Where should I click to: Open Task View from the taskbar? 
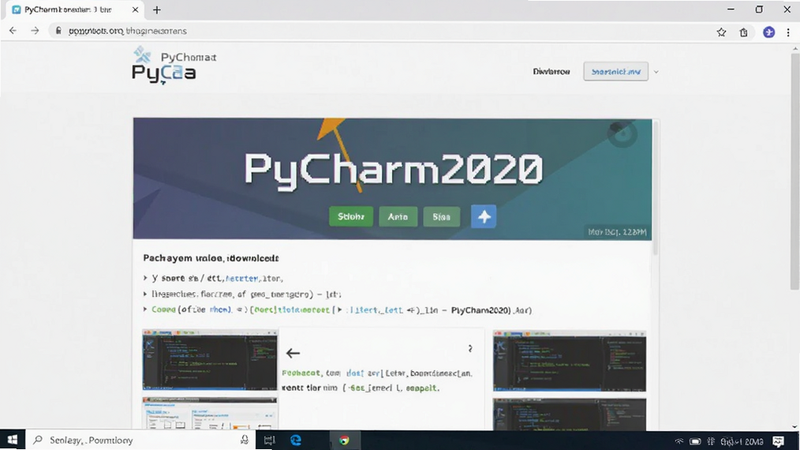[x=269, y=440]
